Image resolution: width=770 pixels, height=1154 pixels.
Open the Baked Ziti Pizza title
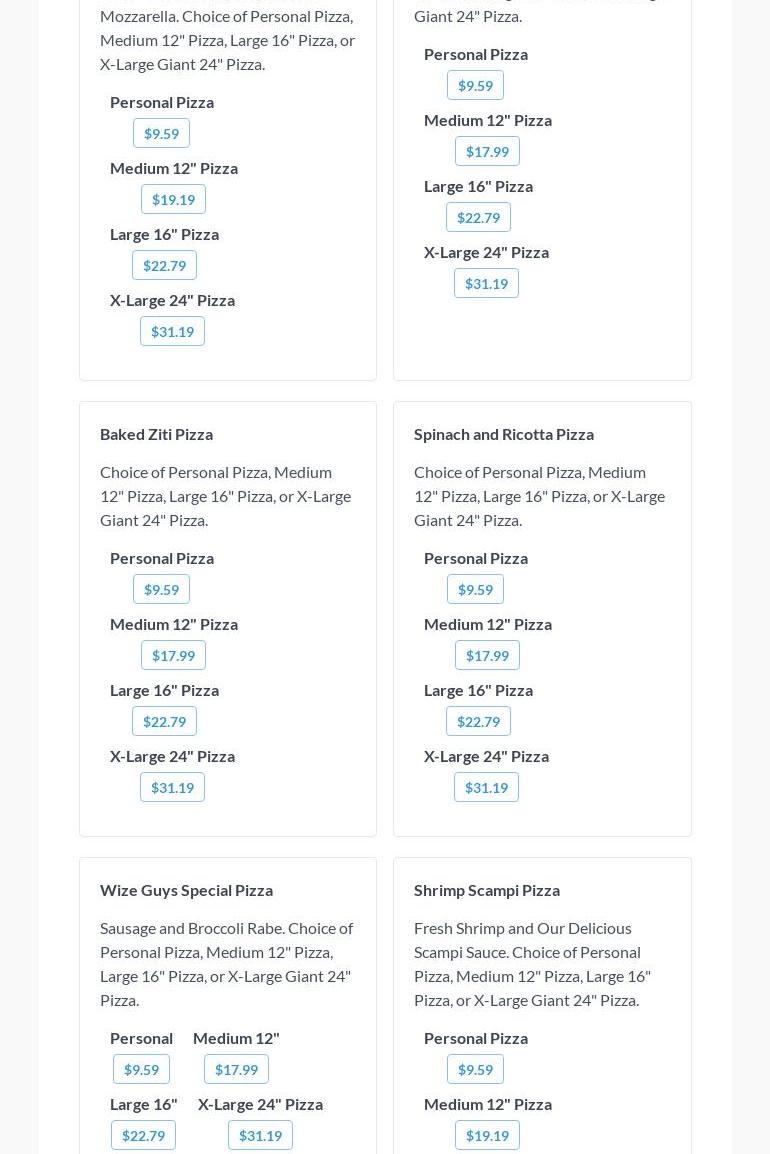[156, 434]
